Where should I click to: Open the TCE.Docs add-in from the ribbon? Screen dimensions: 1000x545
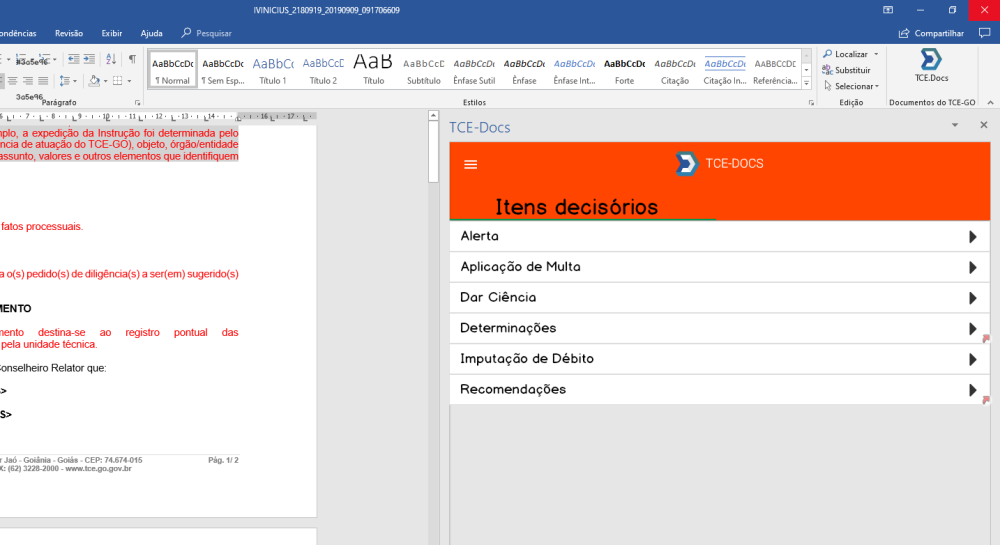pyautogui.click(x=931, y=65)
